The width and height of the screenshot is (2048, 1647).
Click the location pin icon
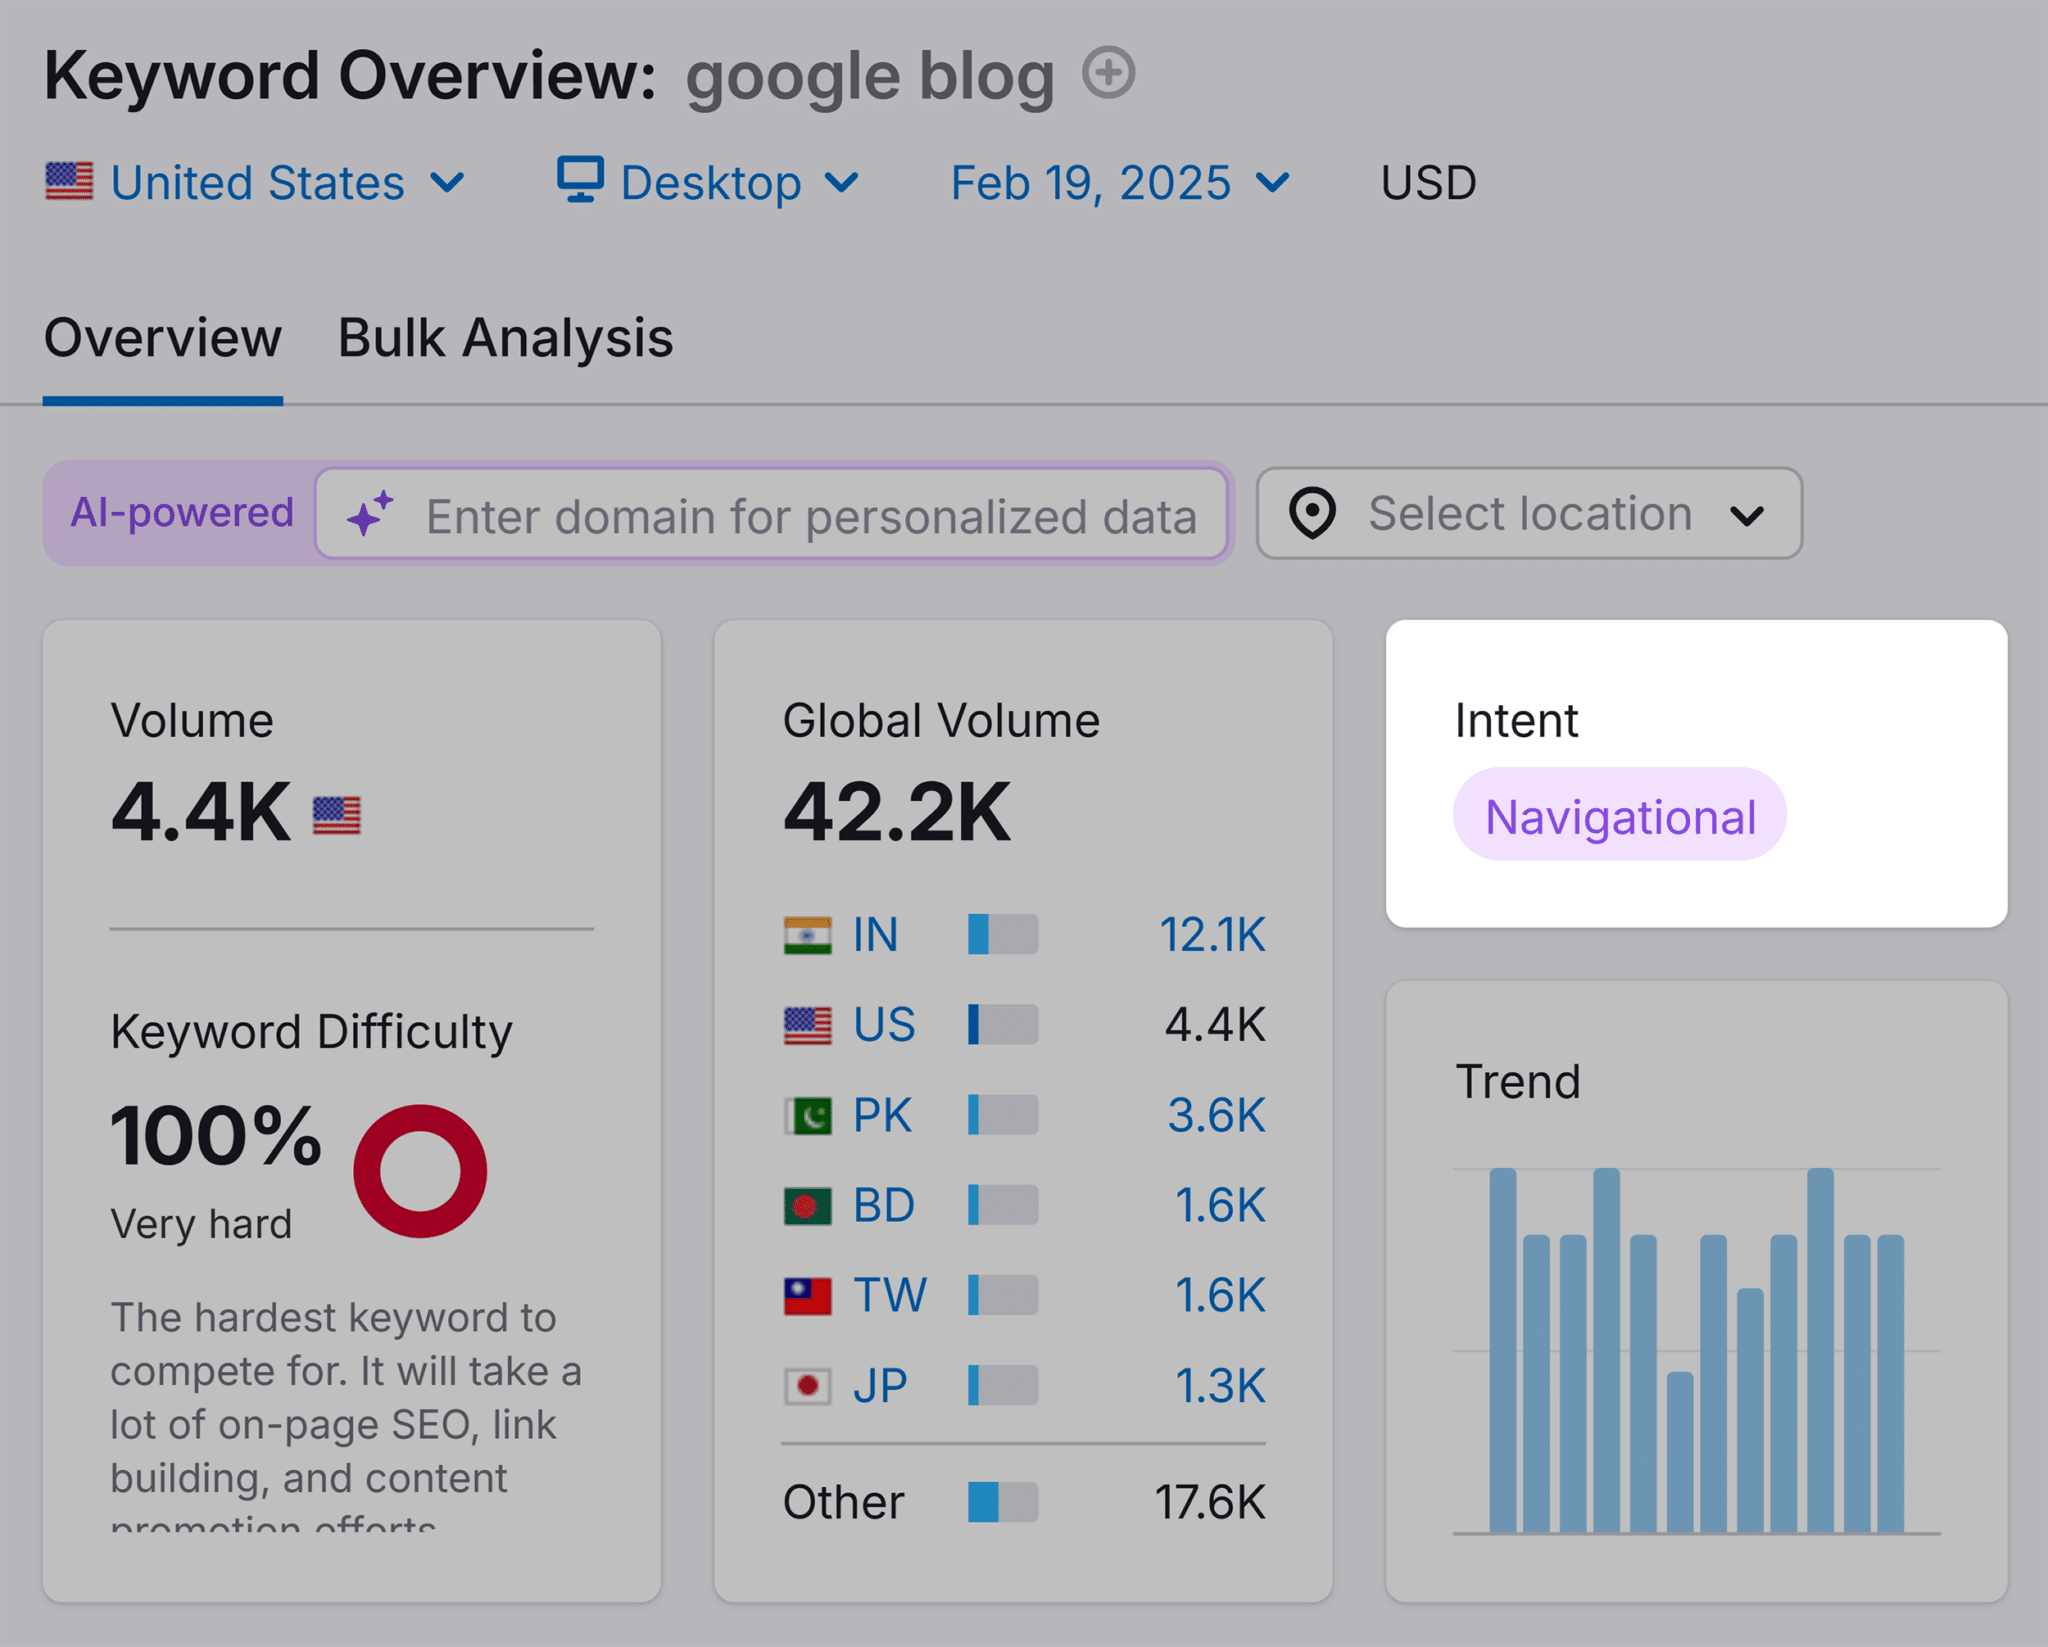point(1312,513)
